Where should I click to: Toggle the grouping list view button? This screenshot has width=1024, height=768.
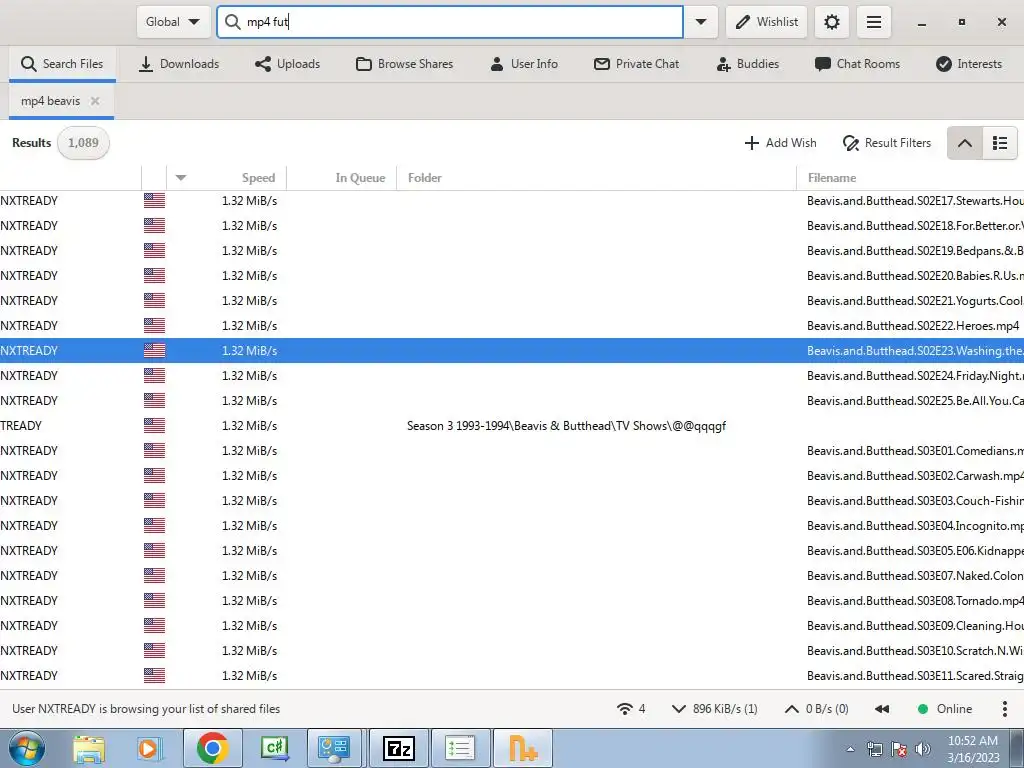point(1000,143)
